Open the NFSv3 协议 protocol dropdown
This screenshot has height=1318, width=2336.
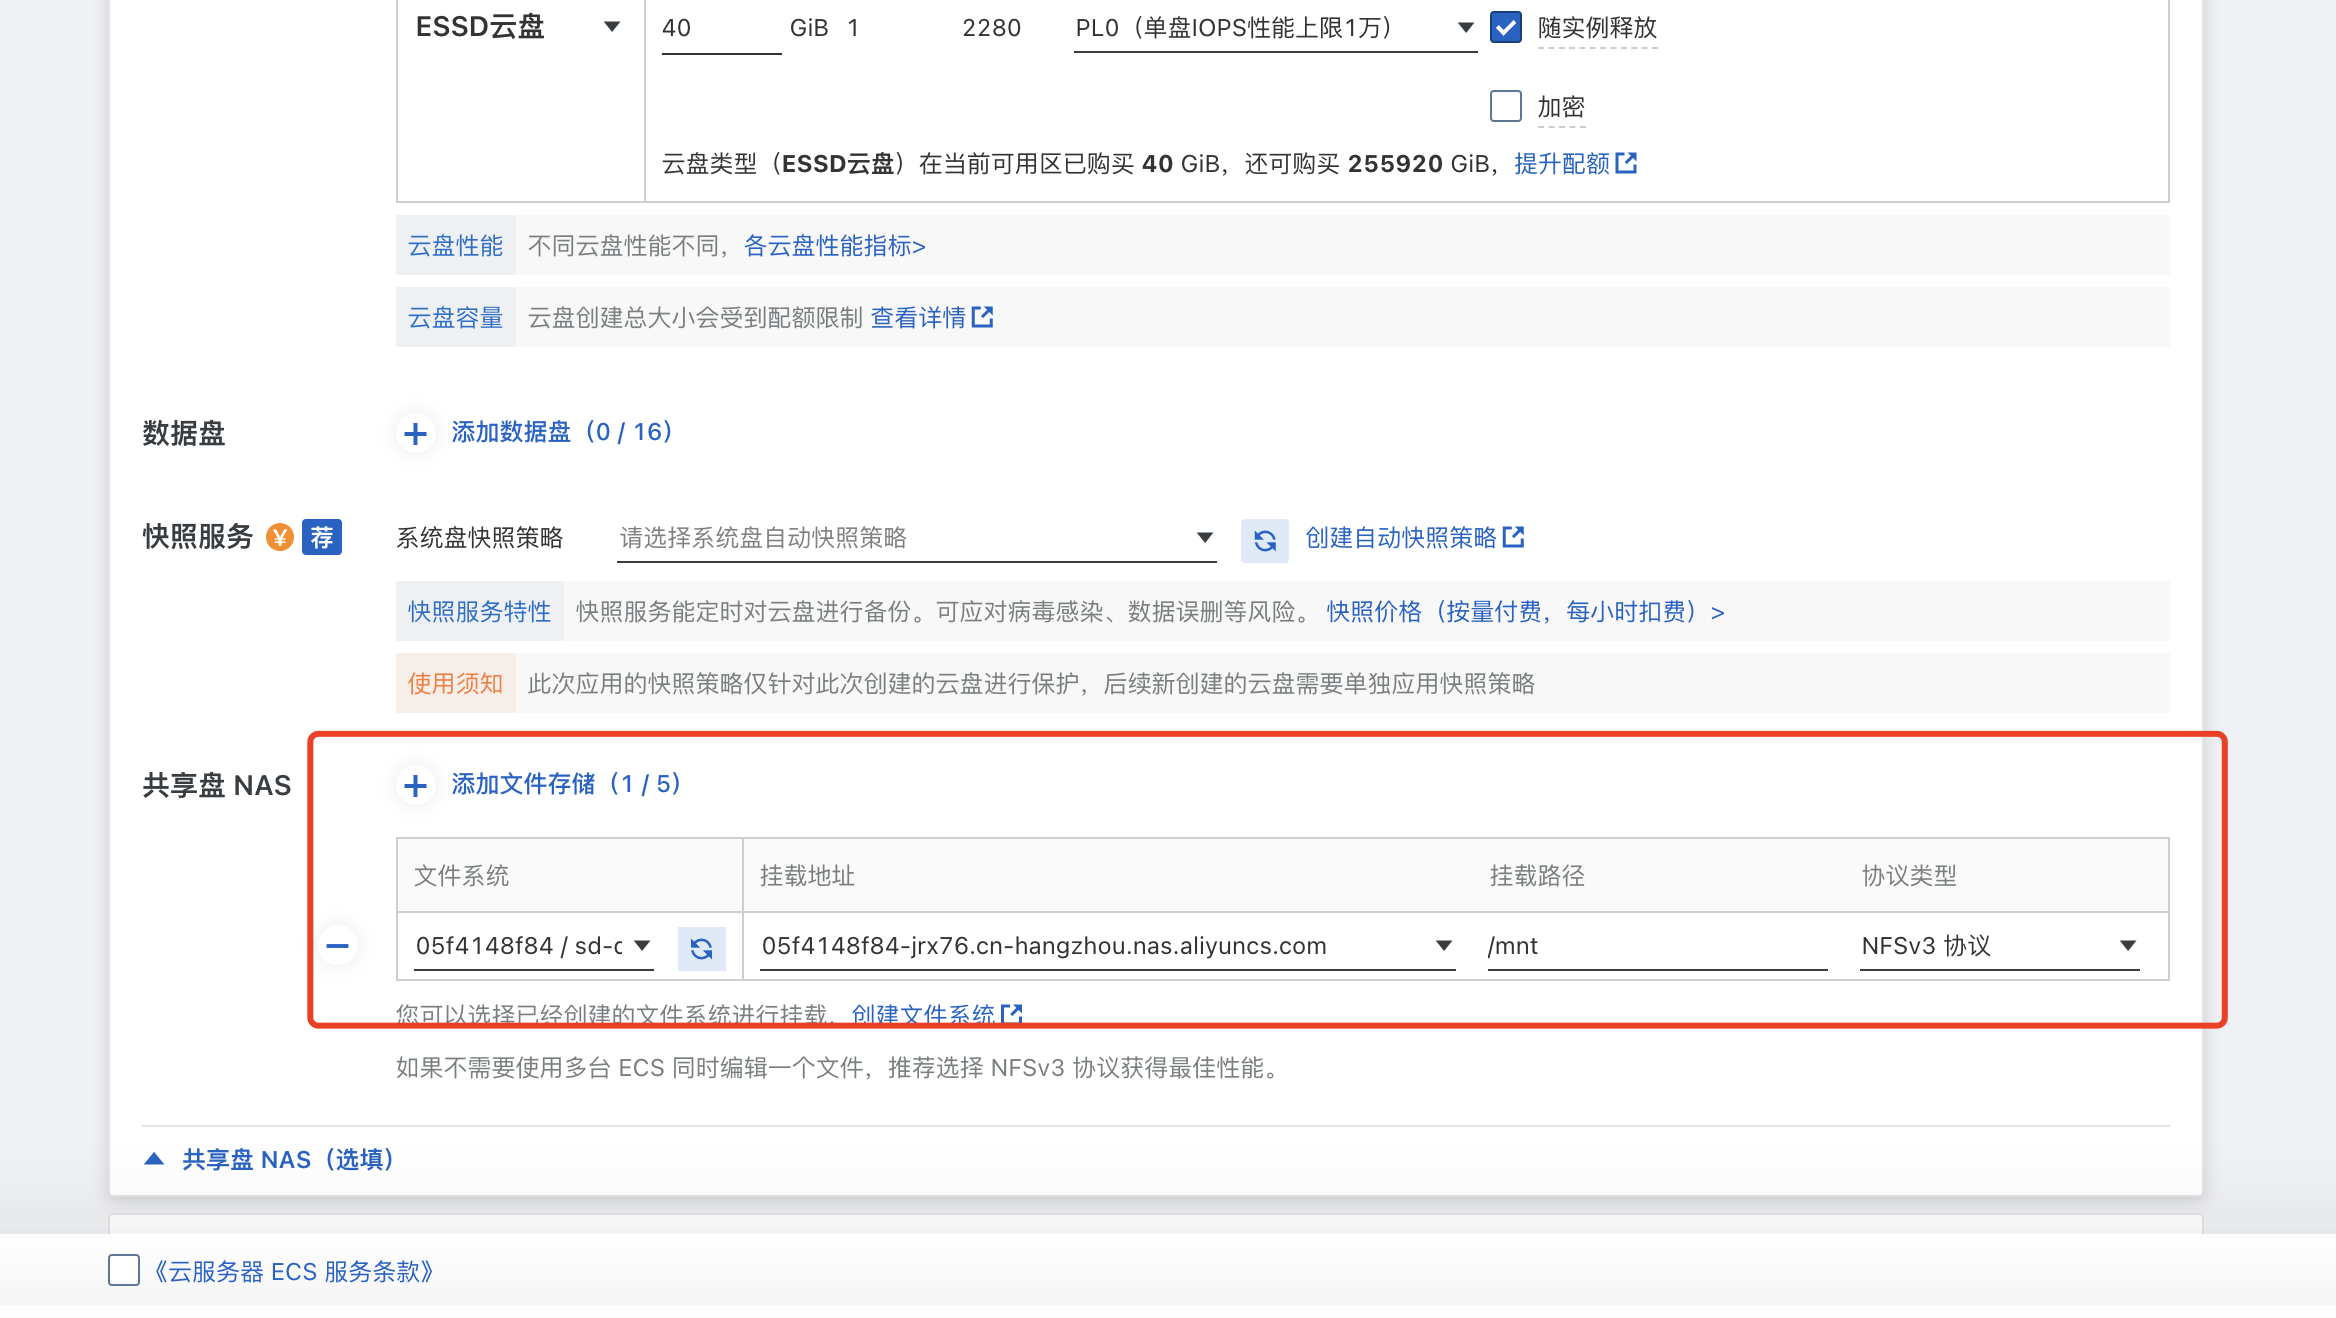(1999, 946)
